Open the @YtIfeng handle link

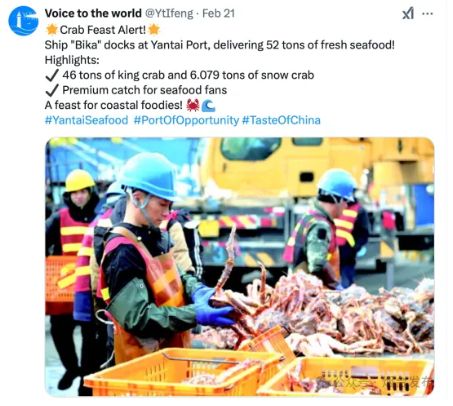pyautogui.click(x=169, y=14)
